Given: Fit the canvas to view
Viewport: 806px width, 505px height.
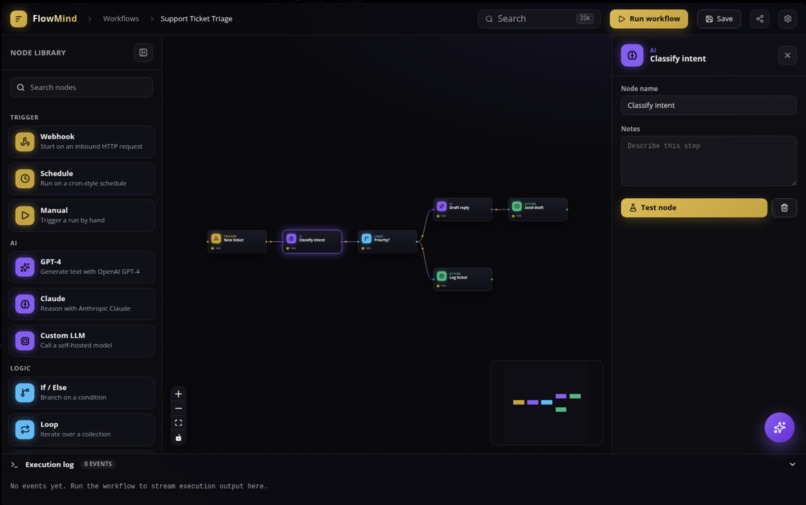Looking at the screenshot, I should coord(178,423).
